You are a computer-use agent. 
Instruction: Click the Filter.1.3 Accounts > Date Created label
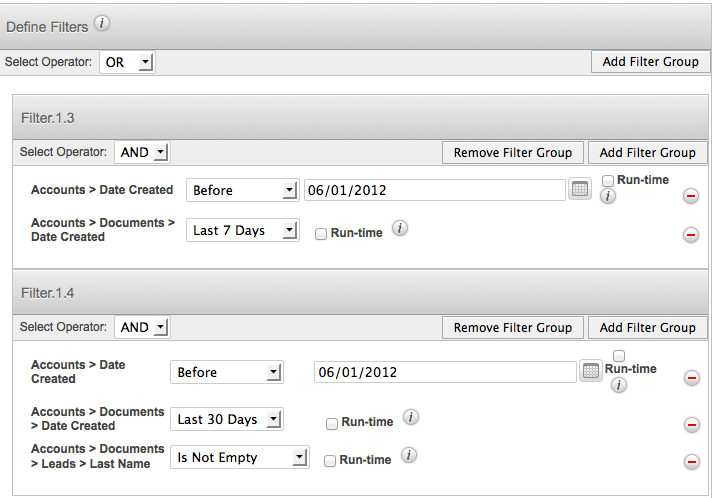point(102,190)
